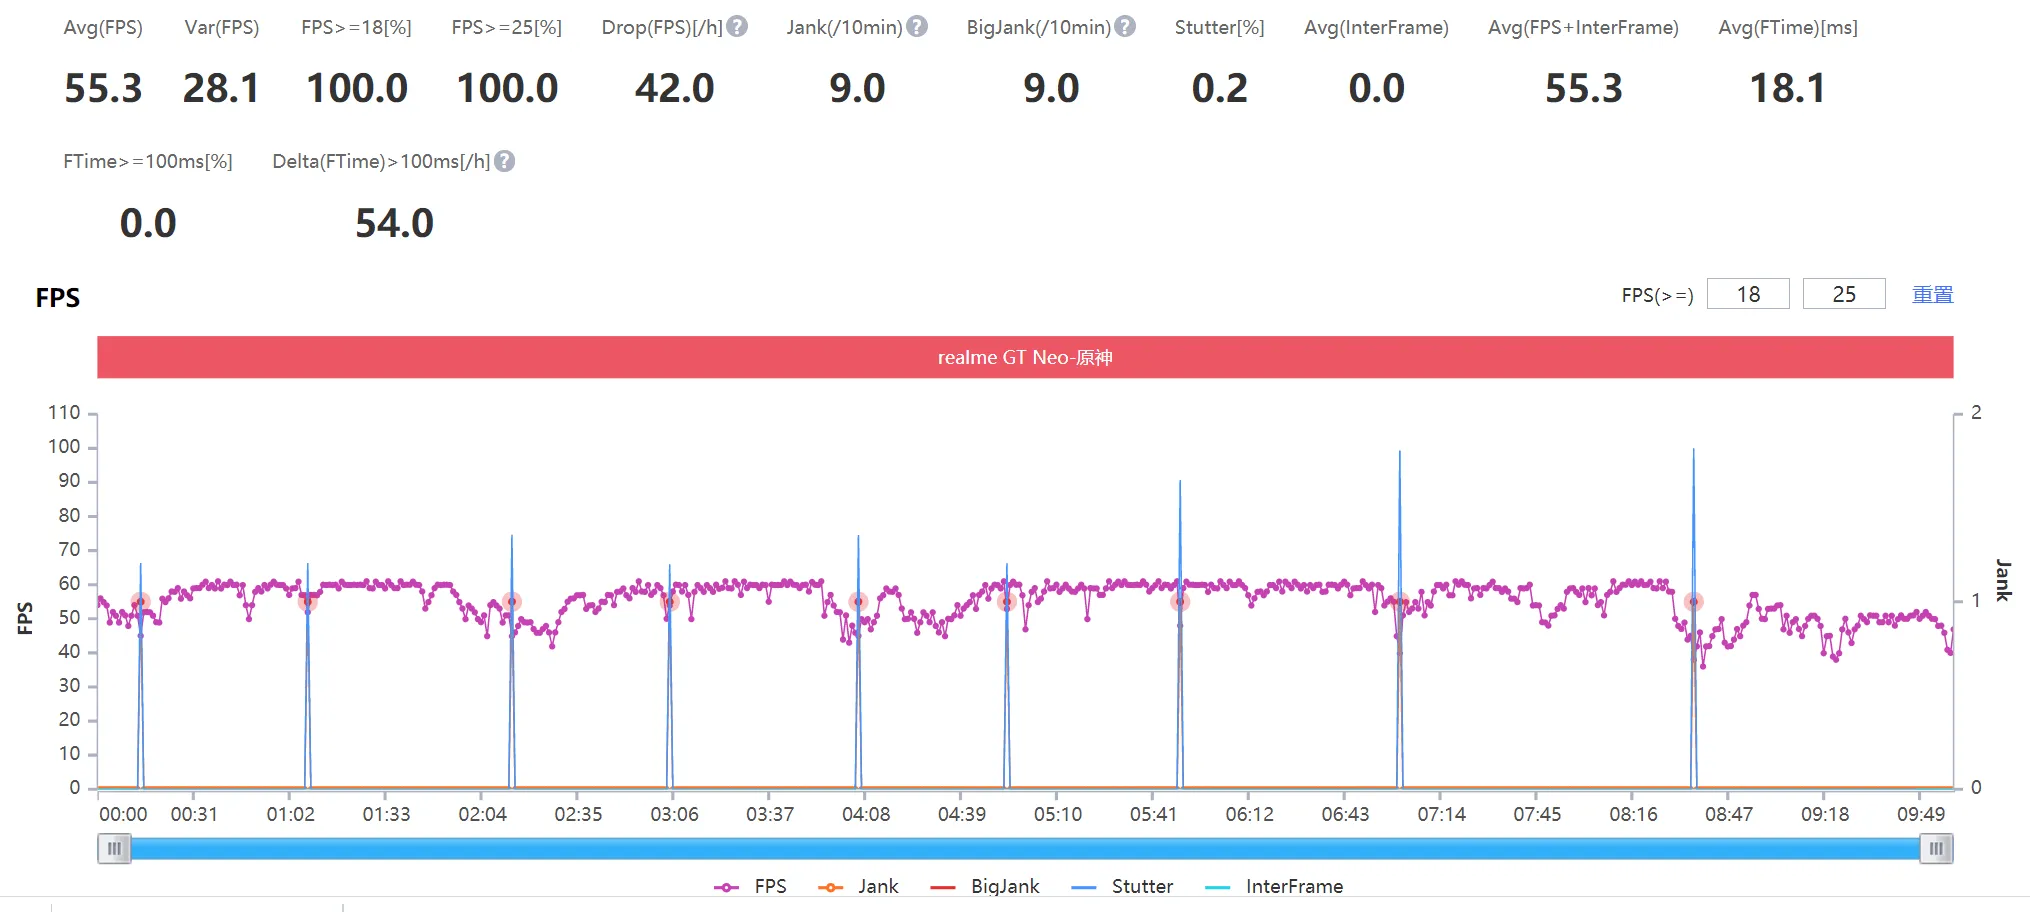This screenshot has width=2030, height=912.
Task: Click the FTime>=100ms[%] label
Action: (x=148, y=162)
